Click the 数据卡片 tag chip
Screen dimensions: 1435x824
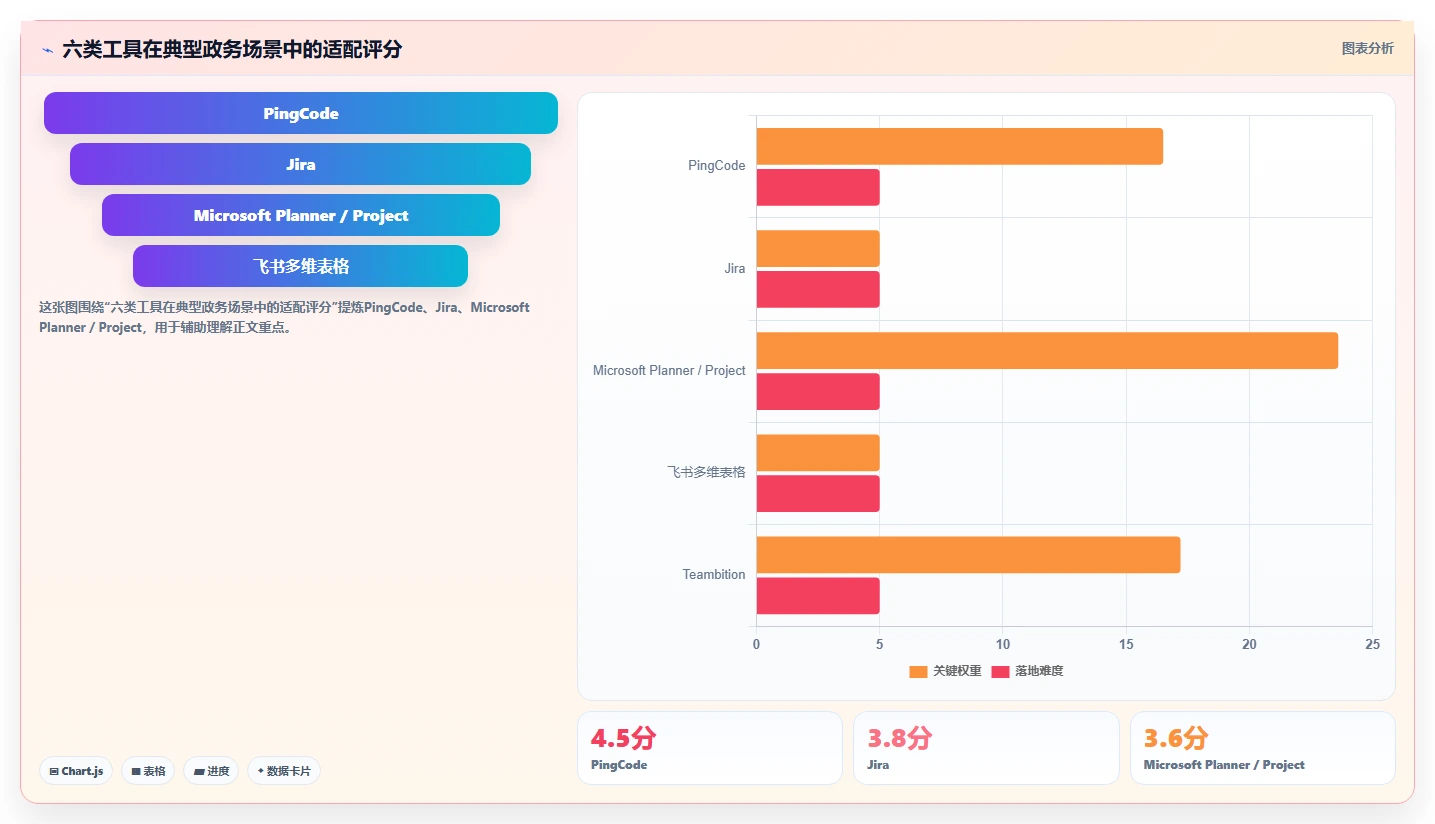[x=284, y=771]
